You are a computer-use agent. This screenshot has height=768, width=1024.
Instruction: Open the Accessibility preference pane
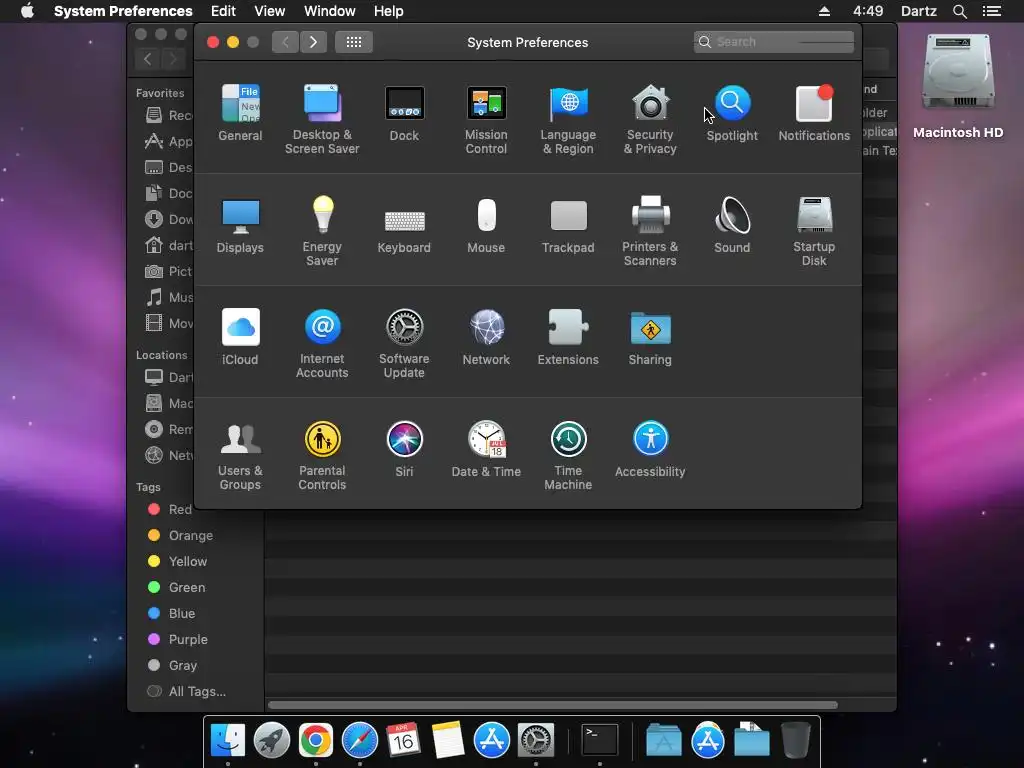click(650, 449)
